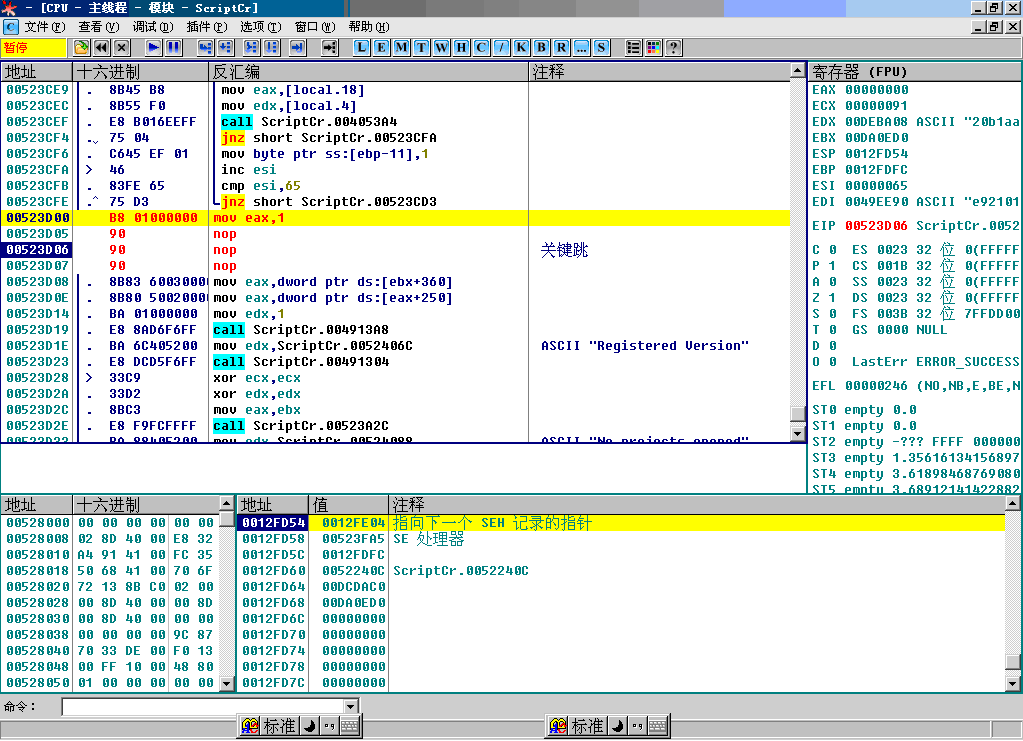This screenshot has height=741, width=1023.
Task: Click the disassembly pane scroll-up arrow
Action: (797, 71)
